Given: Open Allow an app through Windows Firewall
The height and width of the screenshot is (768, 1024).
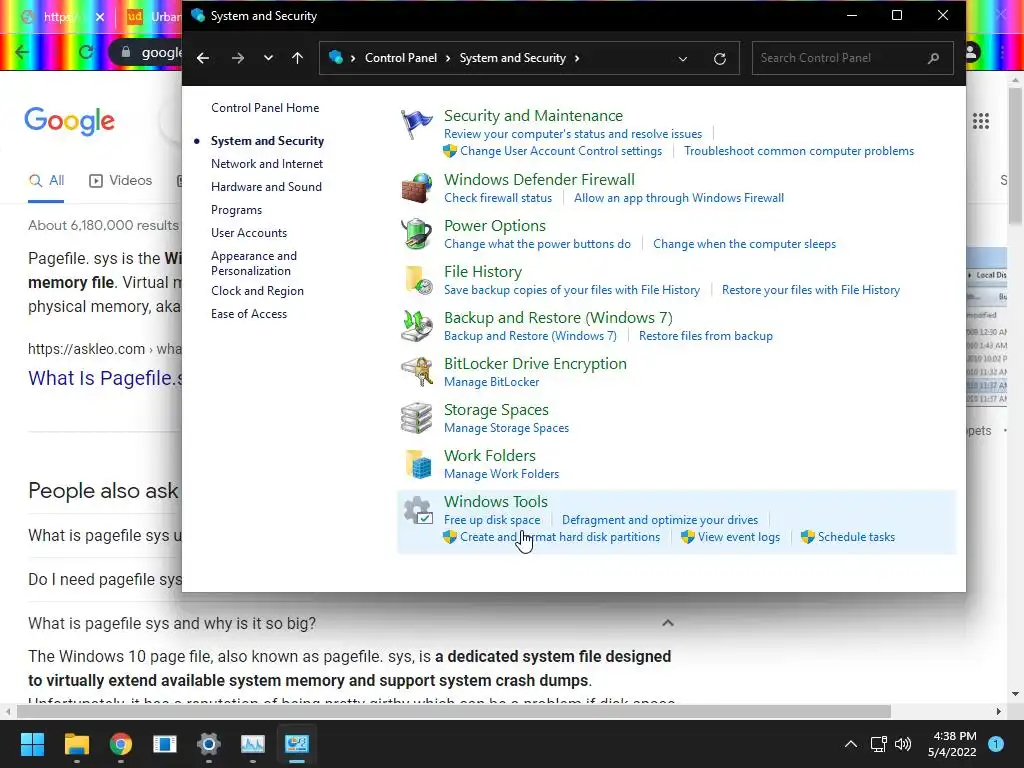Looking at the screenshot, I should pyautogui.click(x=679, y=198).
